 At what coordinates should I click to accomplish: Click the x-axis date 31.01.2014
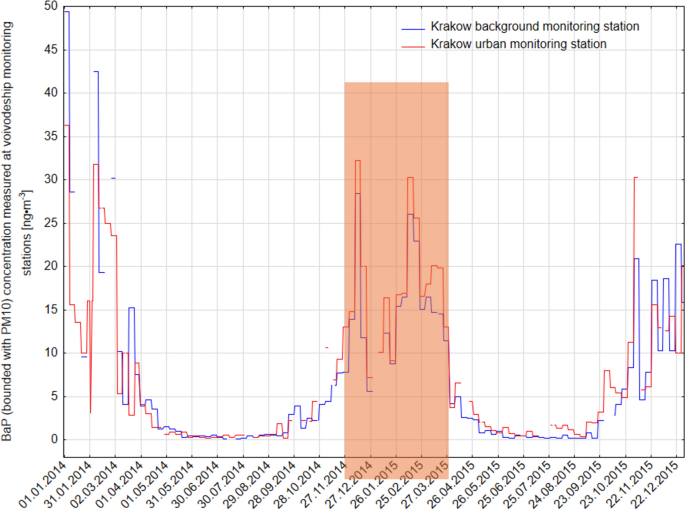point(69,485)
